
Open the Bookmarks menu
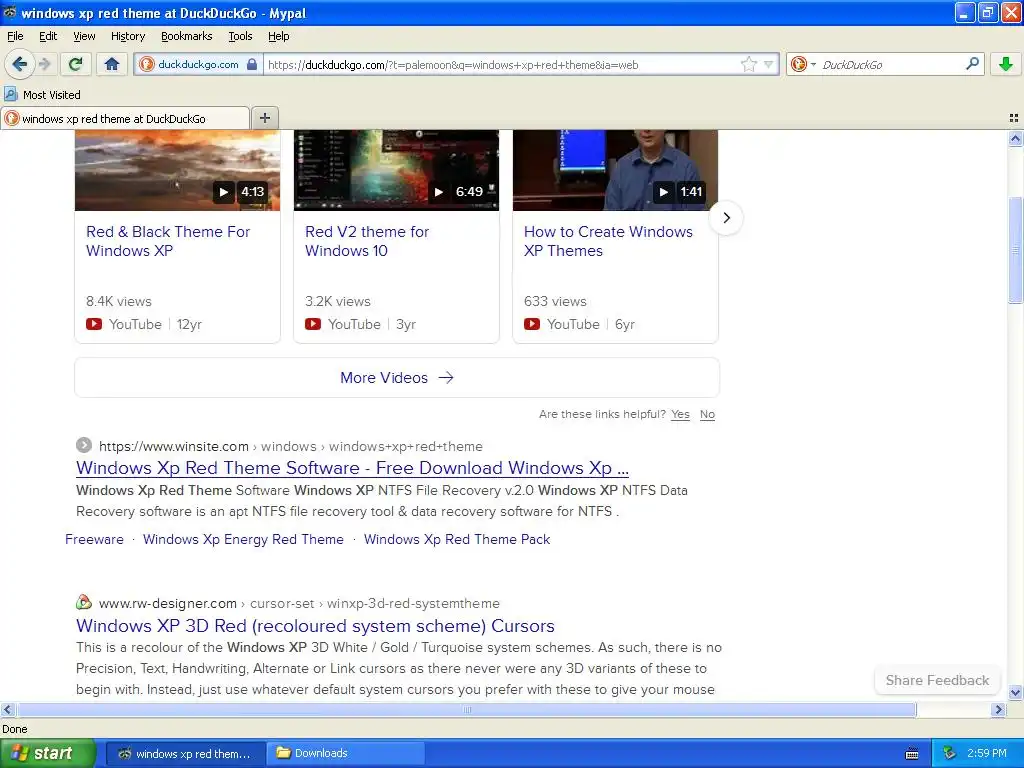(187, 36)
